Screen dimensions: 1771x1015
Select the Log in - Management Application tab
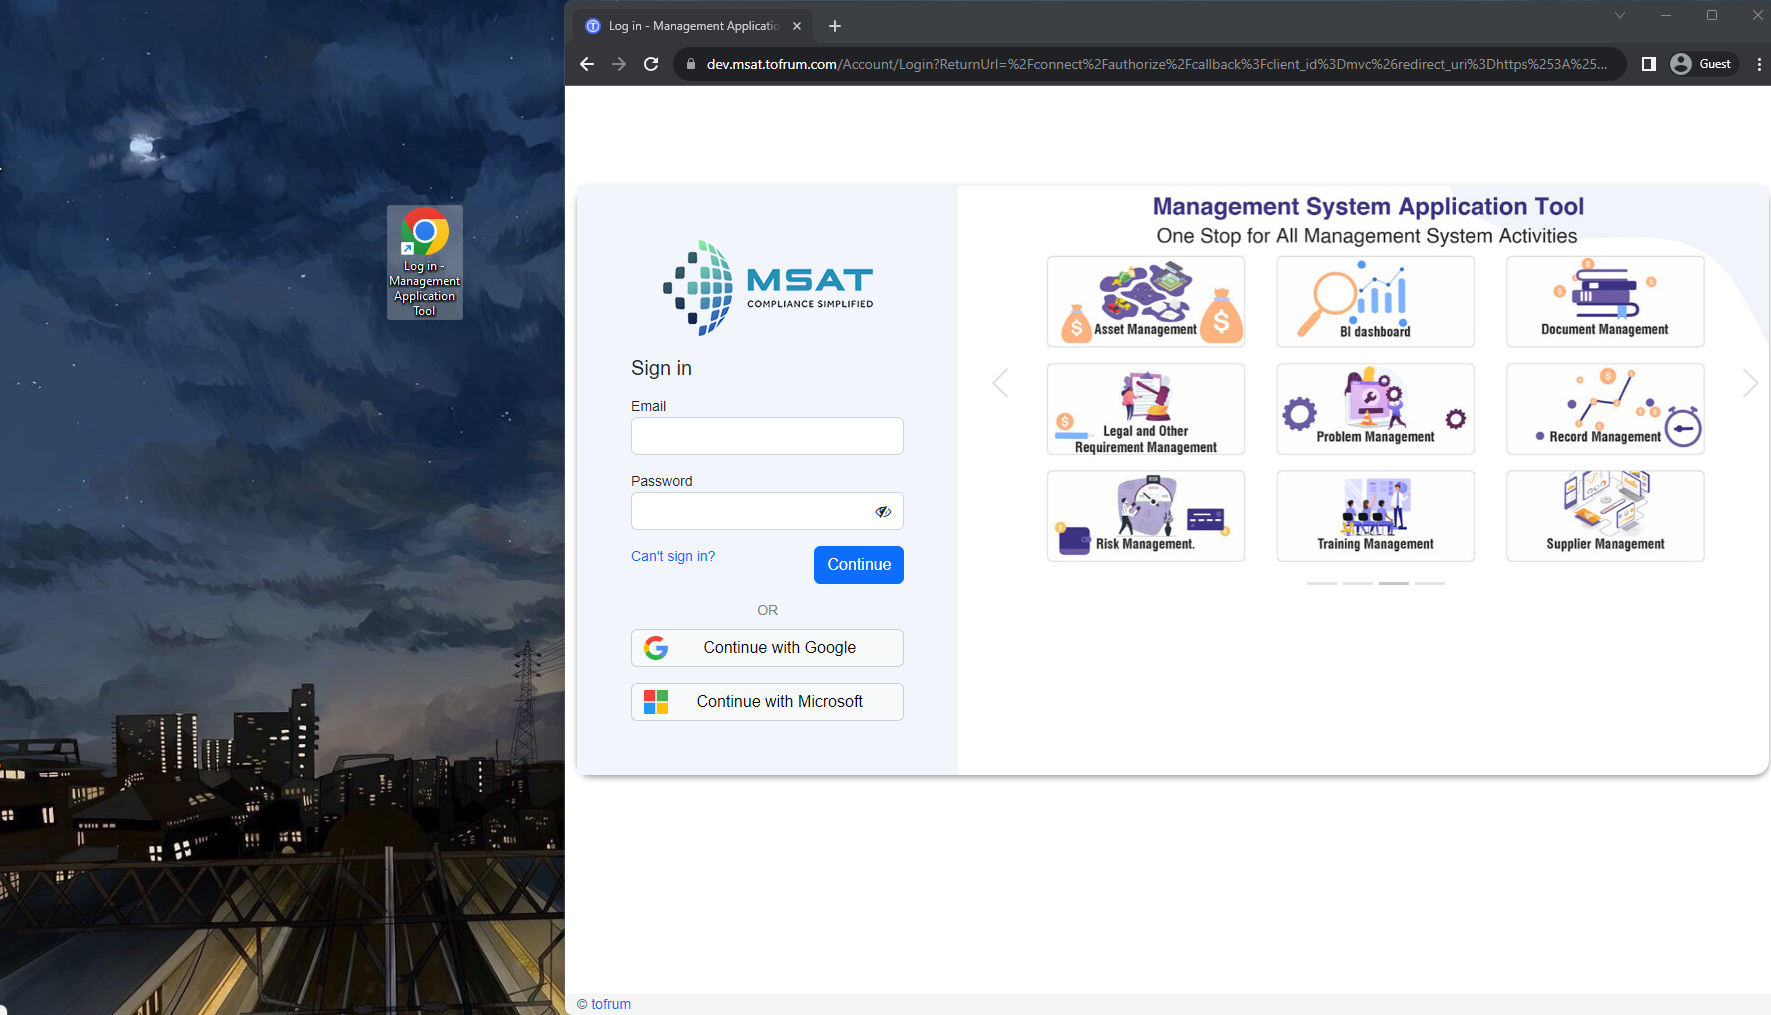(x=692, y=26)
